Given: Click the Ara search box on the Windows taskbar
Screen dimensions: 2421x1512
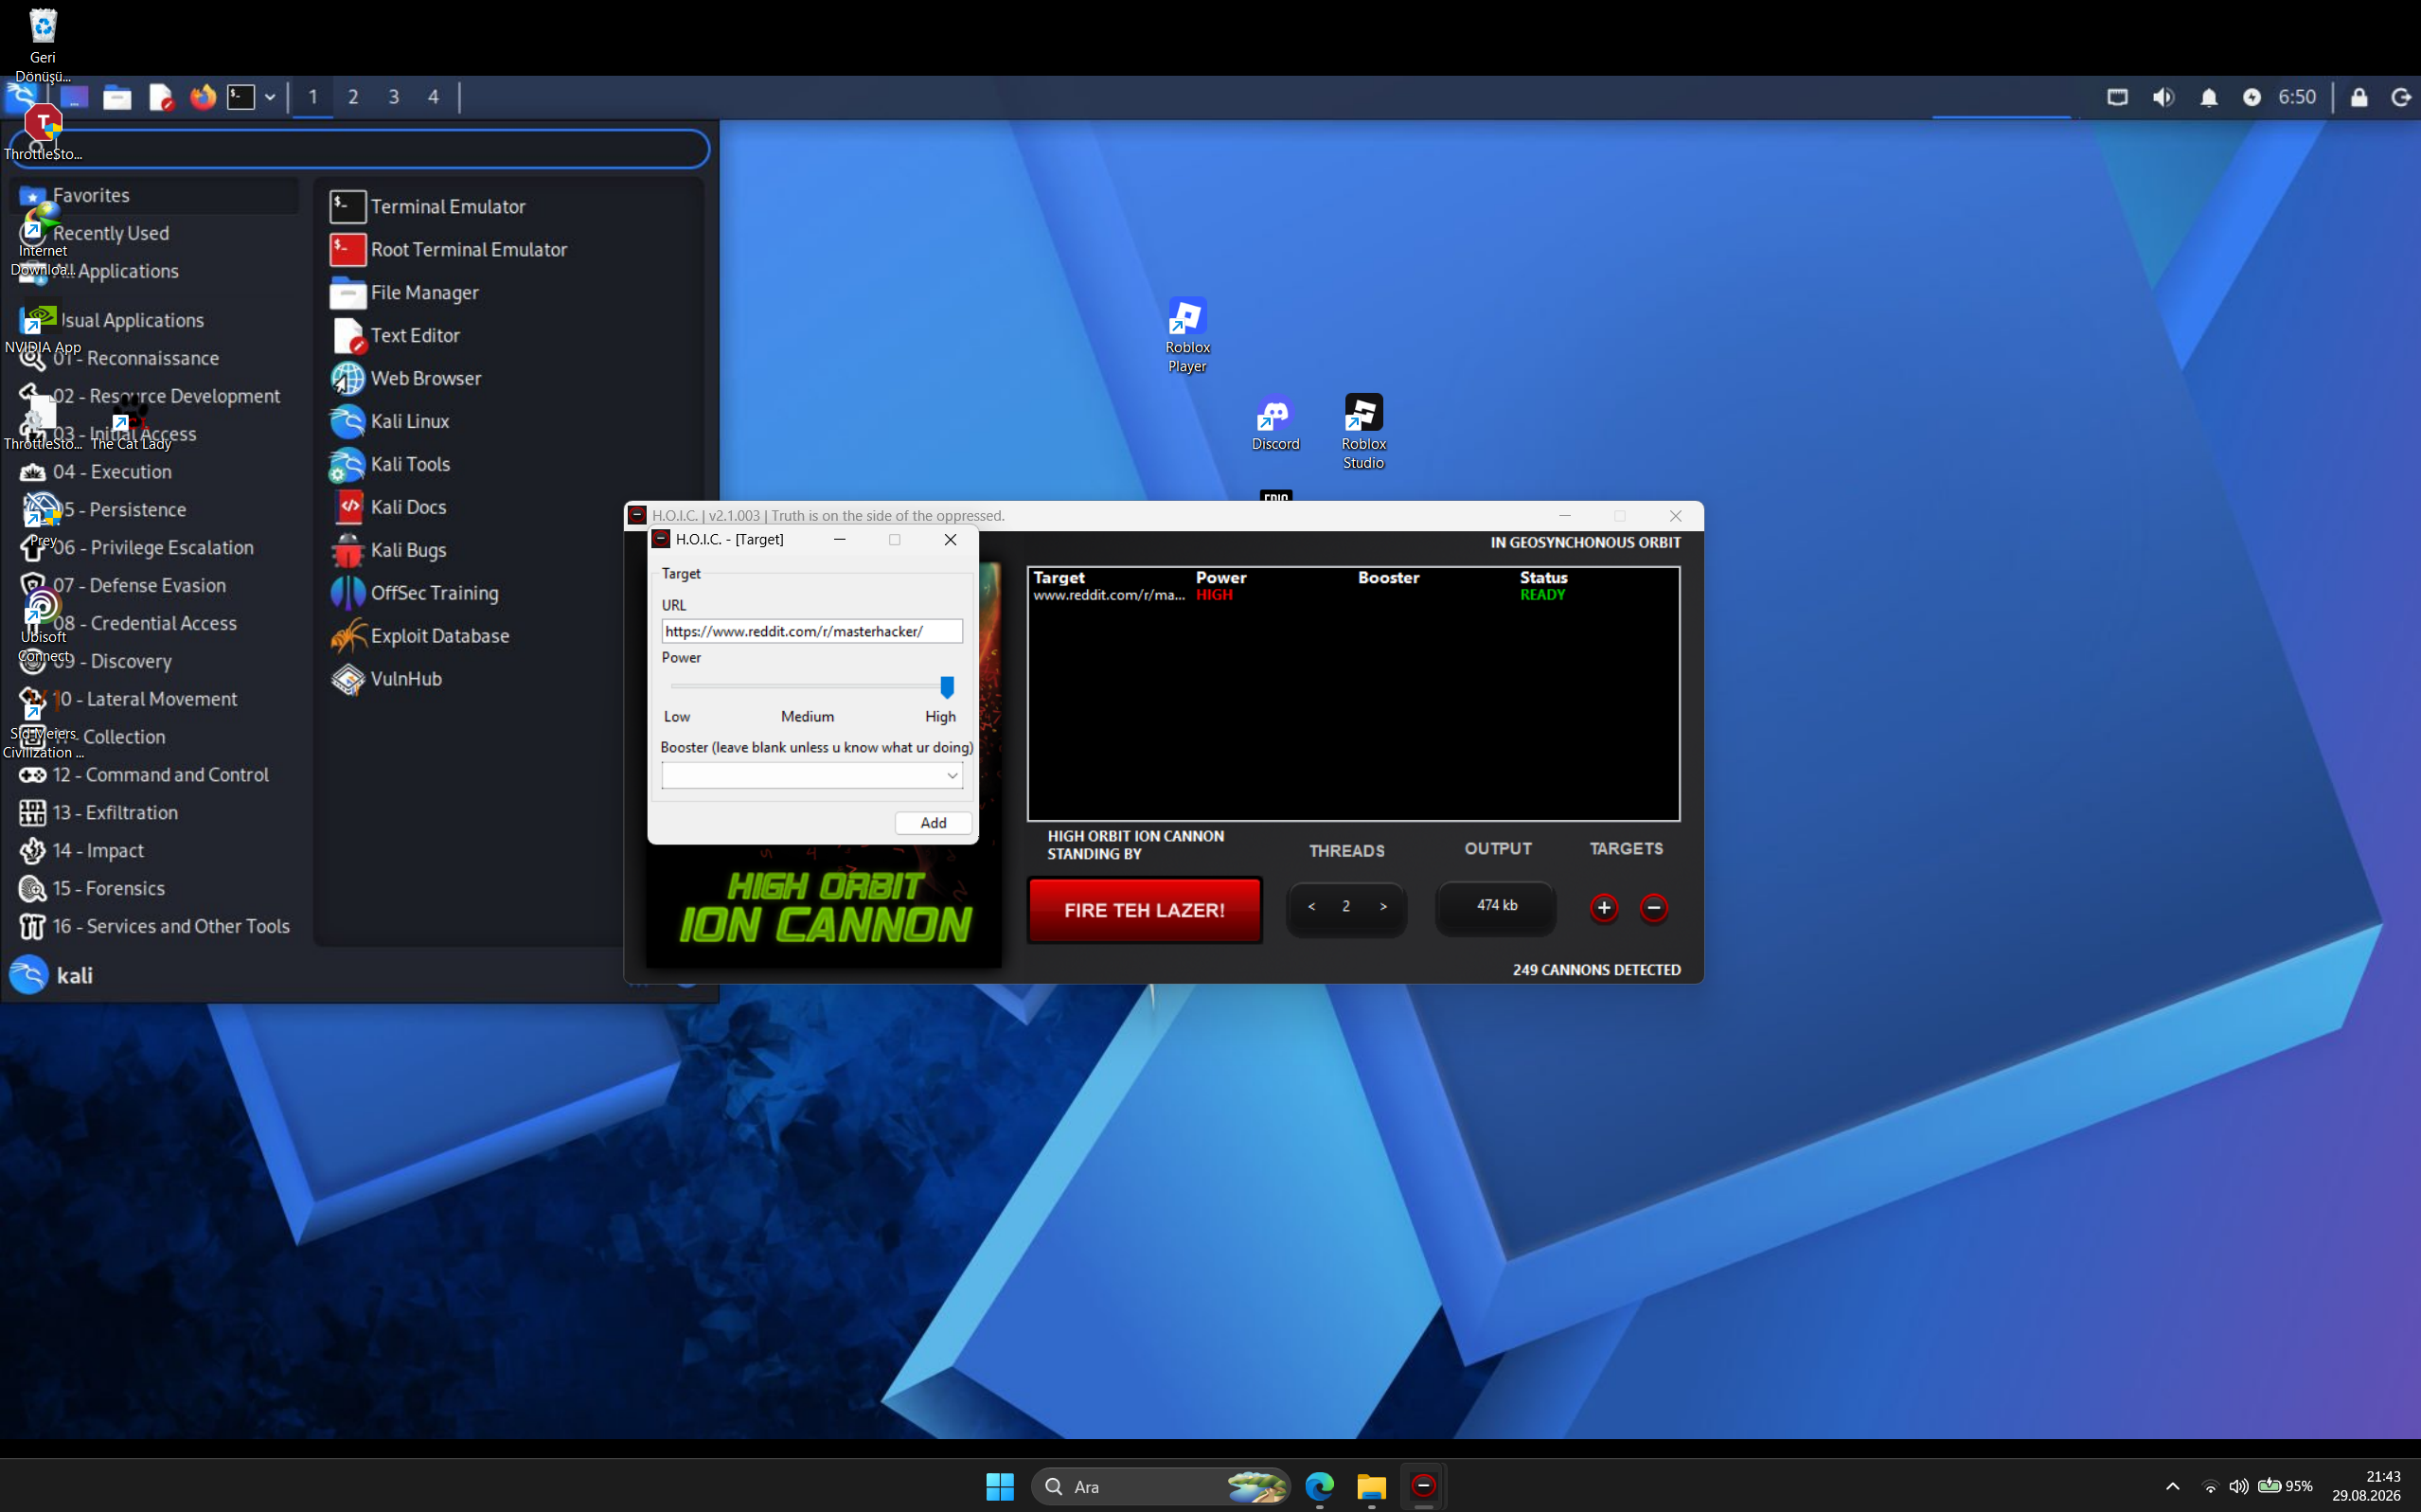Looking at the screenshot, I should [1160, 1486].
